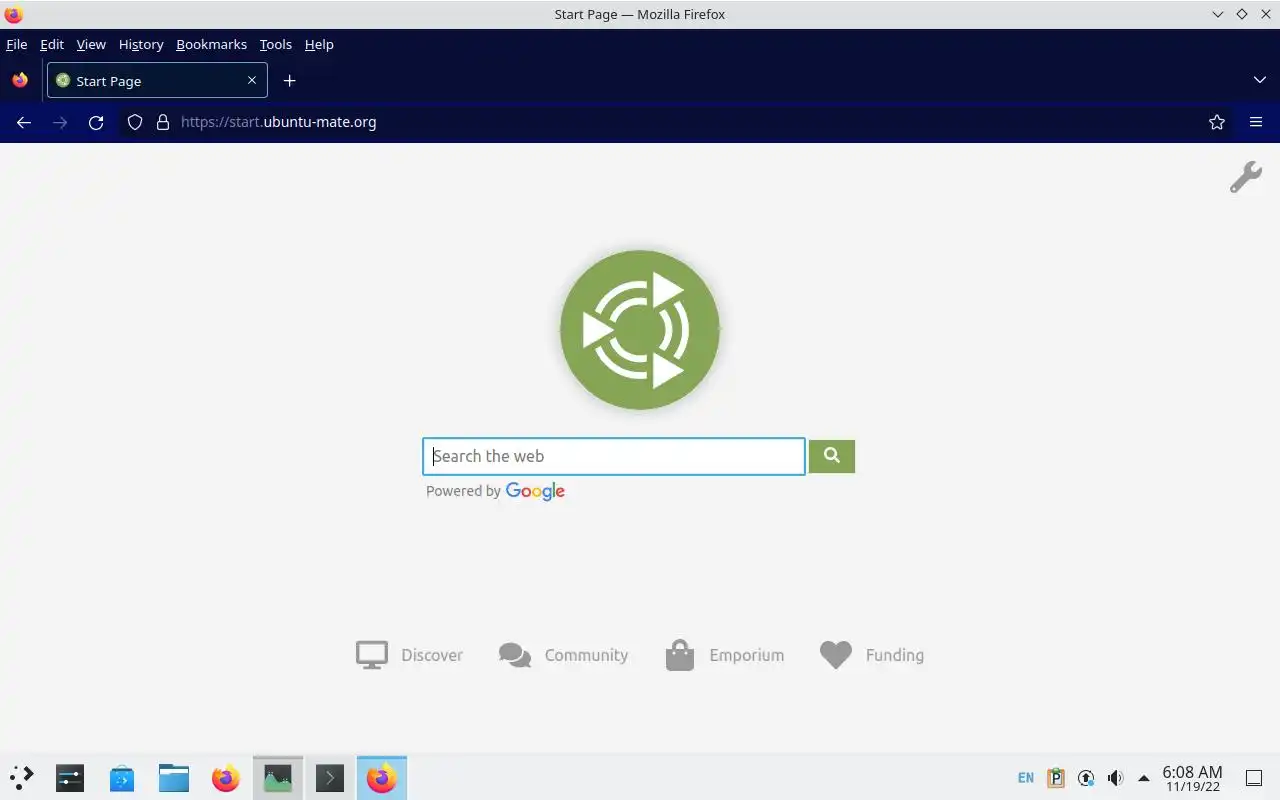Open the Community link

tap(586, 655)
